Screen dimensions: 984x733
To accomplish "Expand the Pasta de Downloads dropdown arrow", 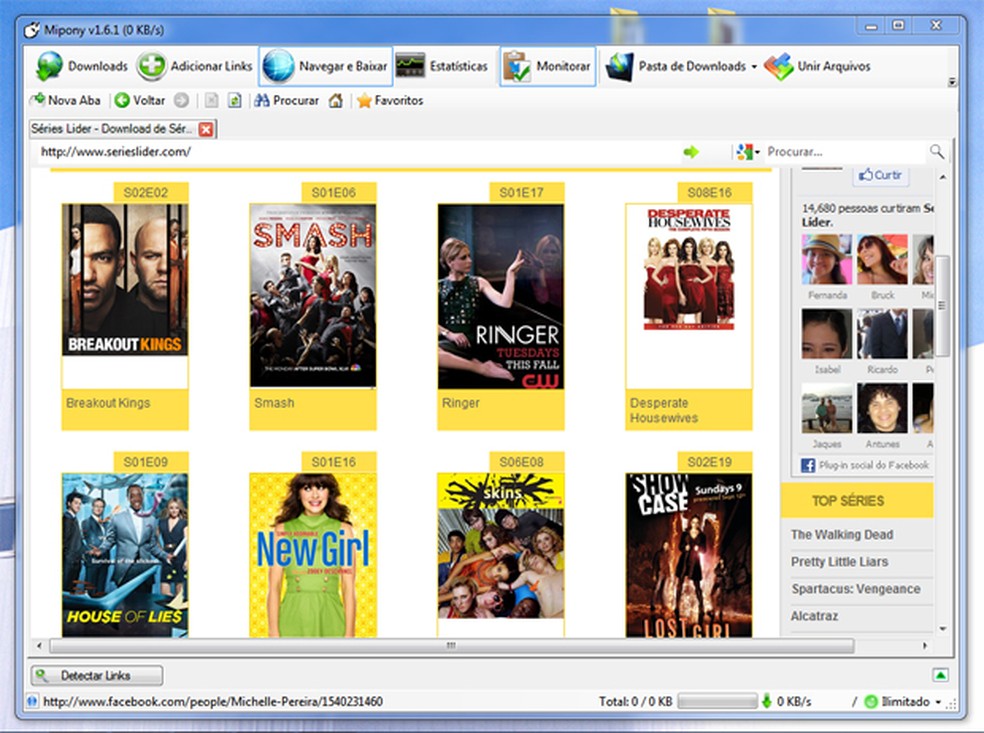I will pyautogui.click(x=754, y=67).
